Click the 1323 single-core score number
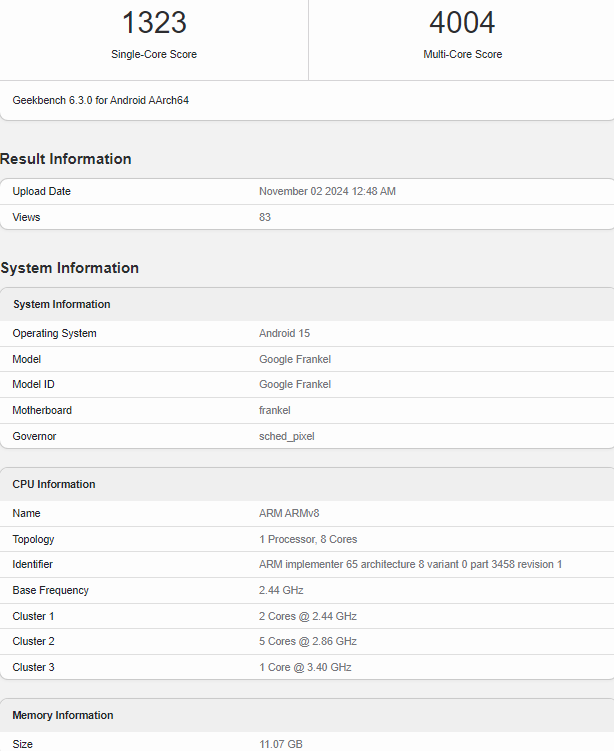614x751 pixels. pos(154,23)
